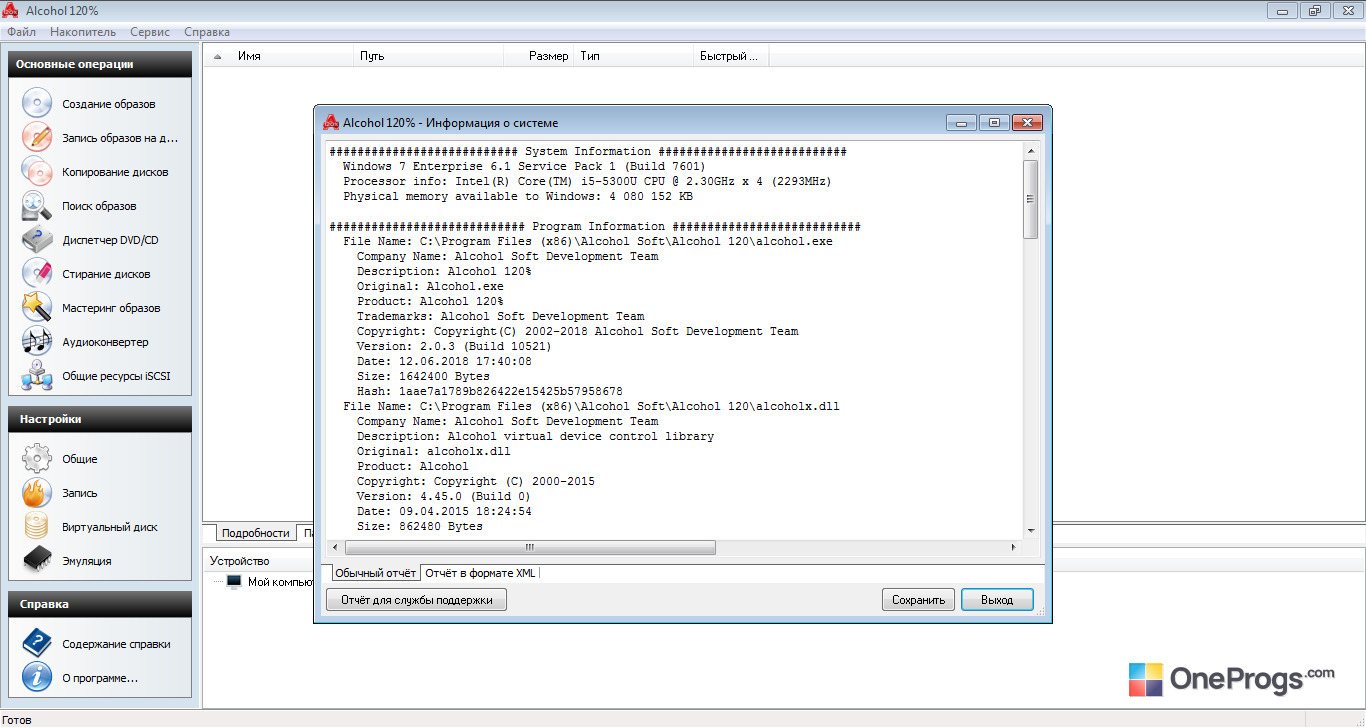Click the Эмуляция link
This screenshot has height=728, width=1366.
point(87,561)
